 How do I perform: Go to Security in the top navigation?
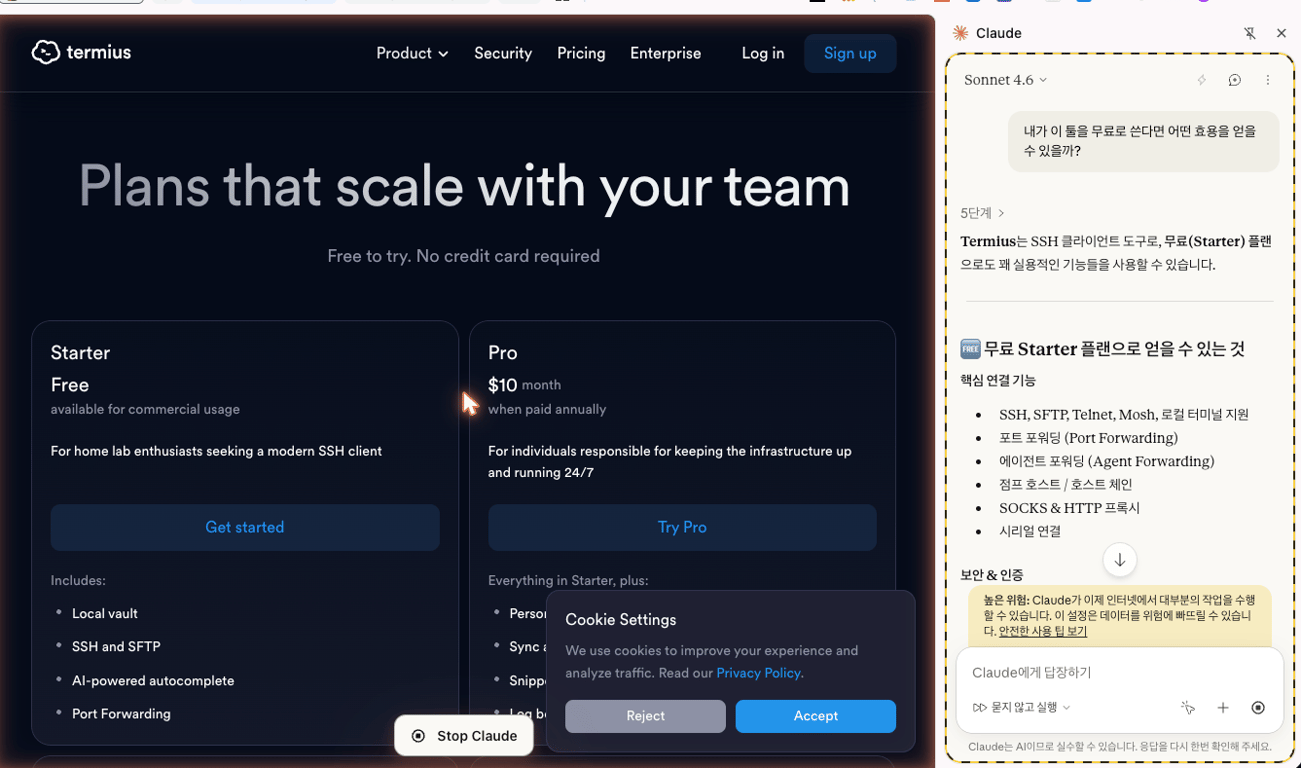click(503, 53)
